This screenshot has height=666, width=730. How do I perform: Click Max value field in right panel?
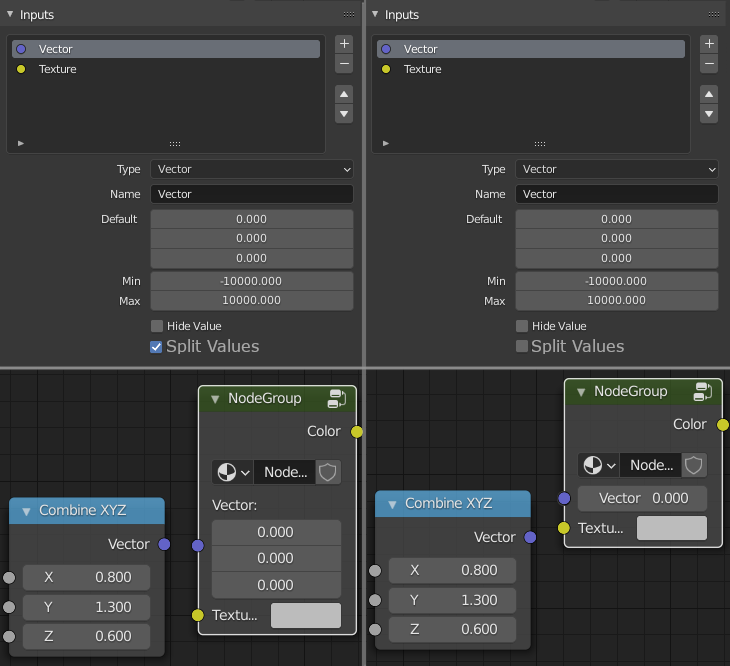tap(617, 301)
